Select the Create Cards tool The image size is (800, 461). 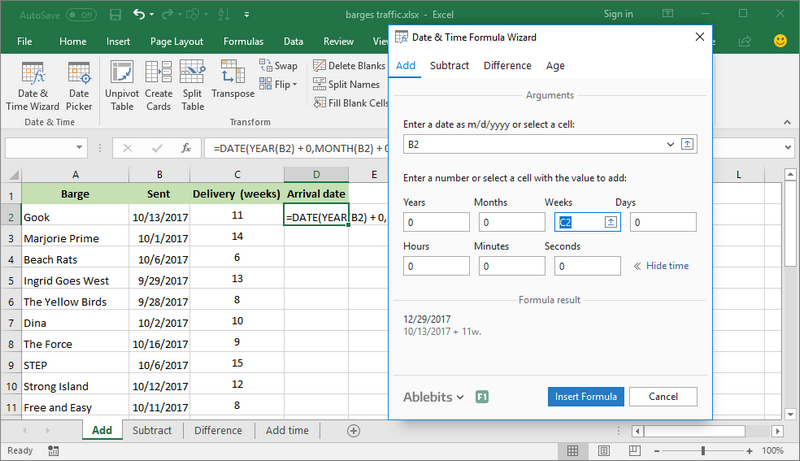click(x=158, y=84)
